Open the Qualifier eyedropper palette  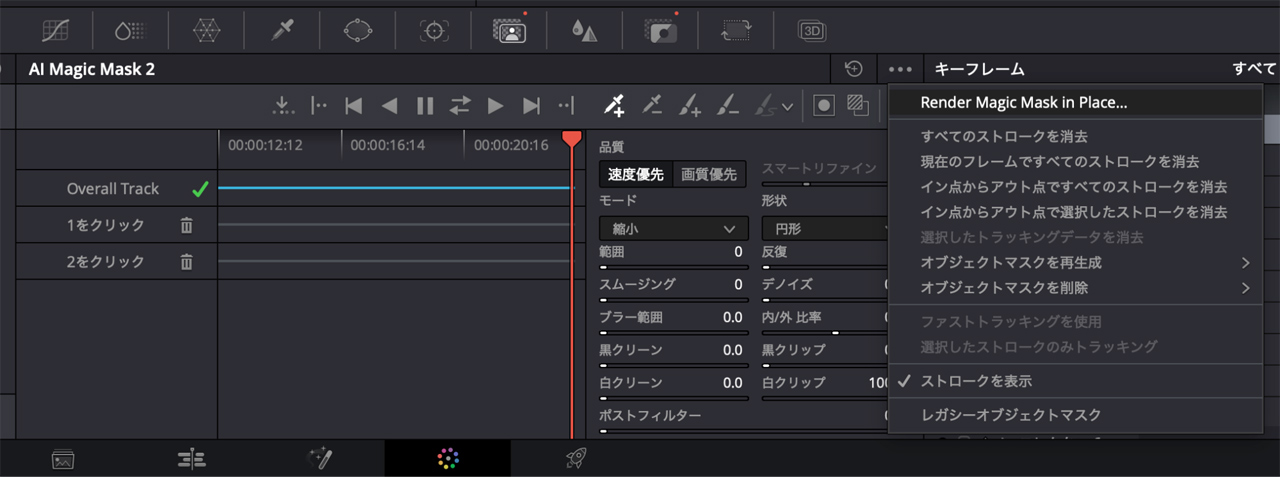click(283, 30)
